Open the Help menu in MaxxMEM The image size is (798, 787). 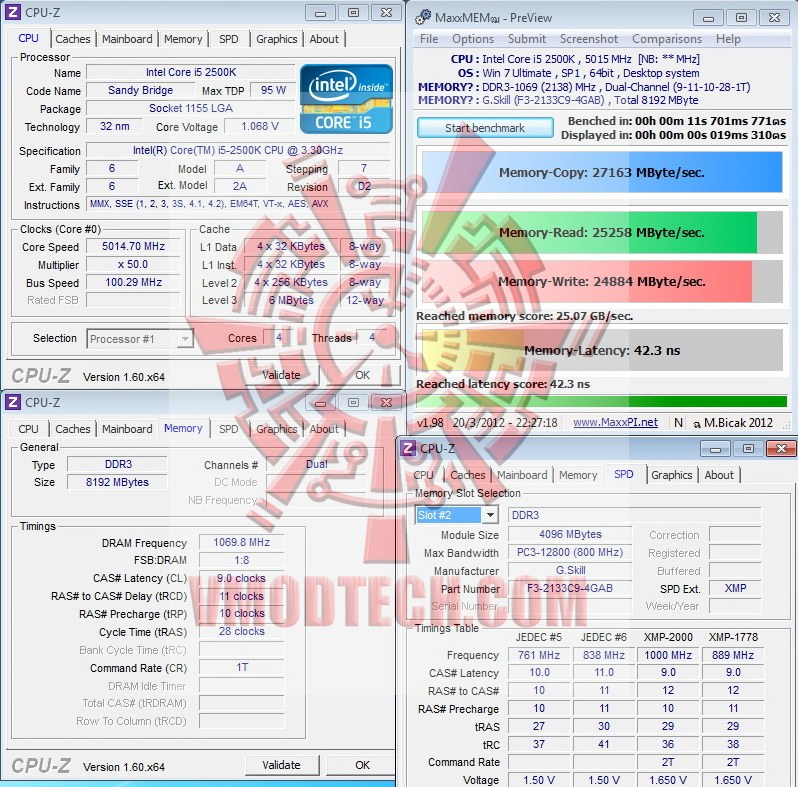coord(728,39)
